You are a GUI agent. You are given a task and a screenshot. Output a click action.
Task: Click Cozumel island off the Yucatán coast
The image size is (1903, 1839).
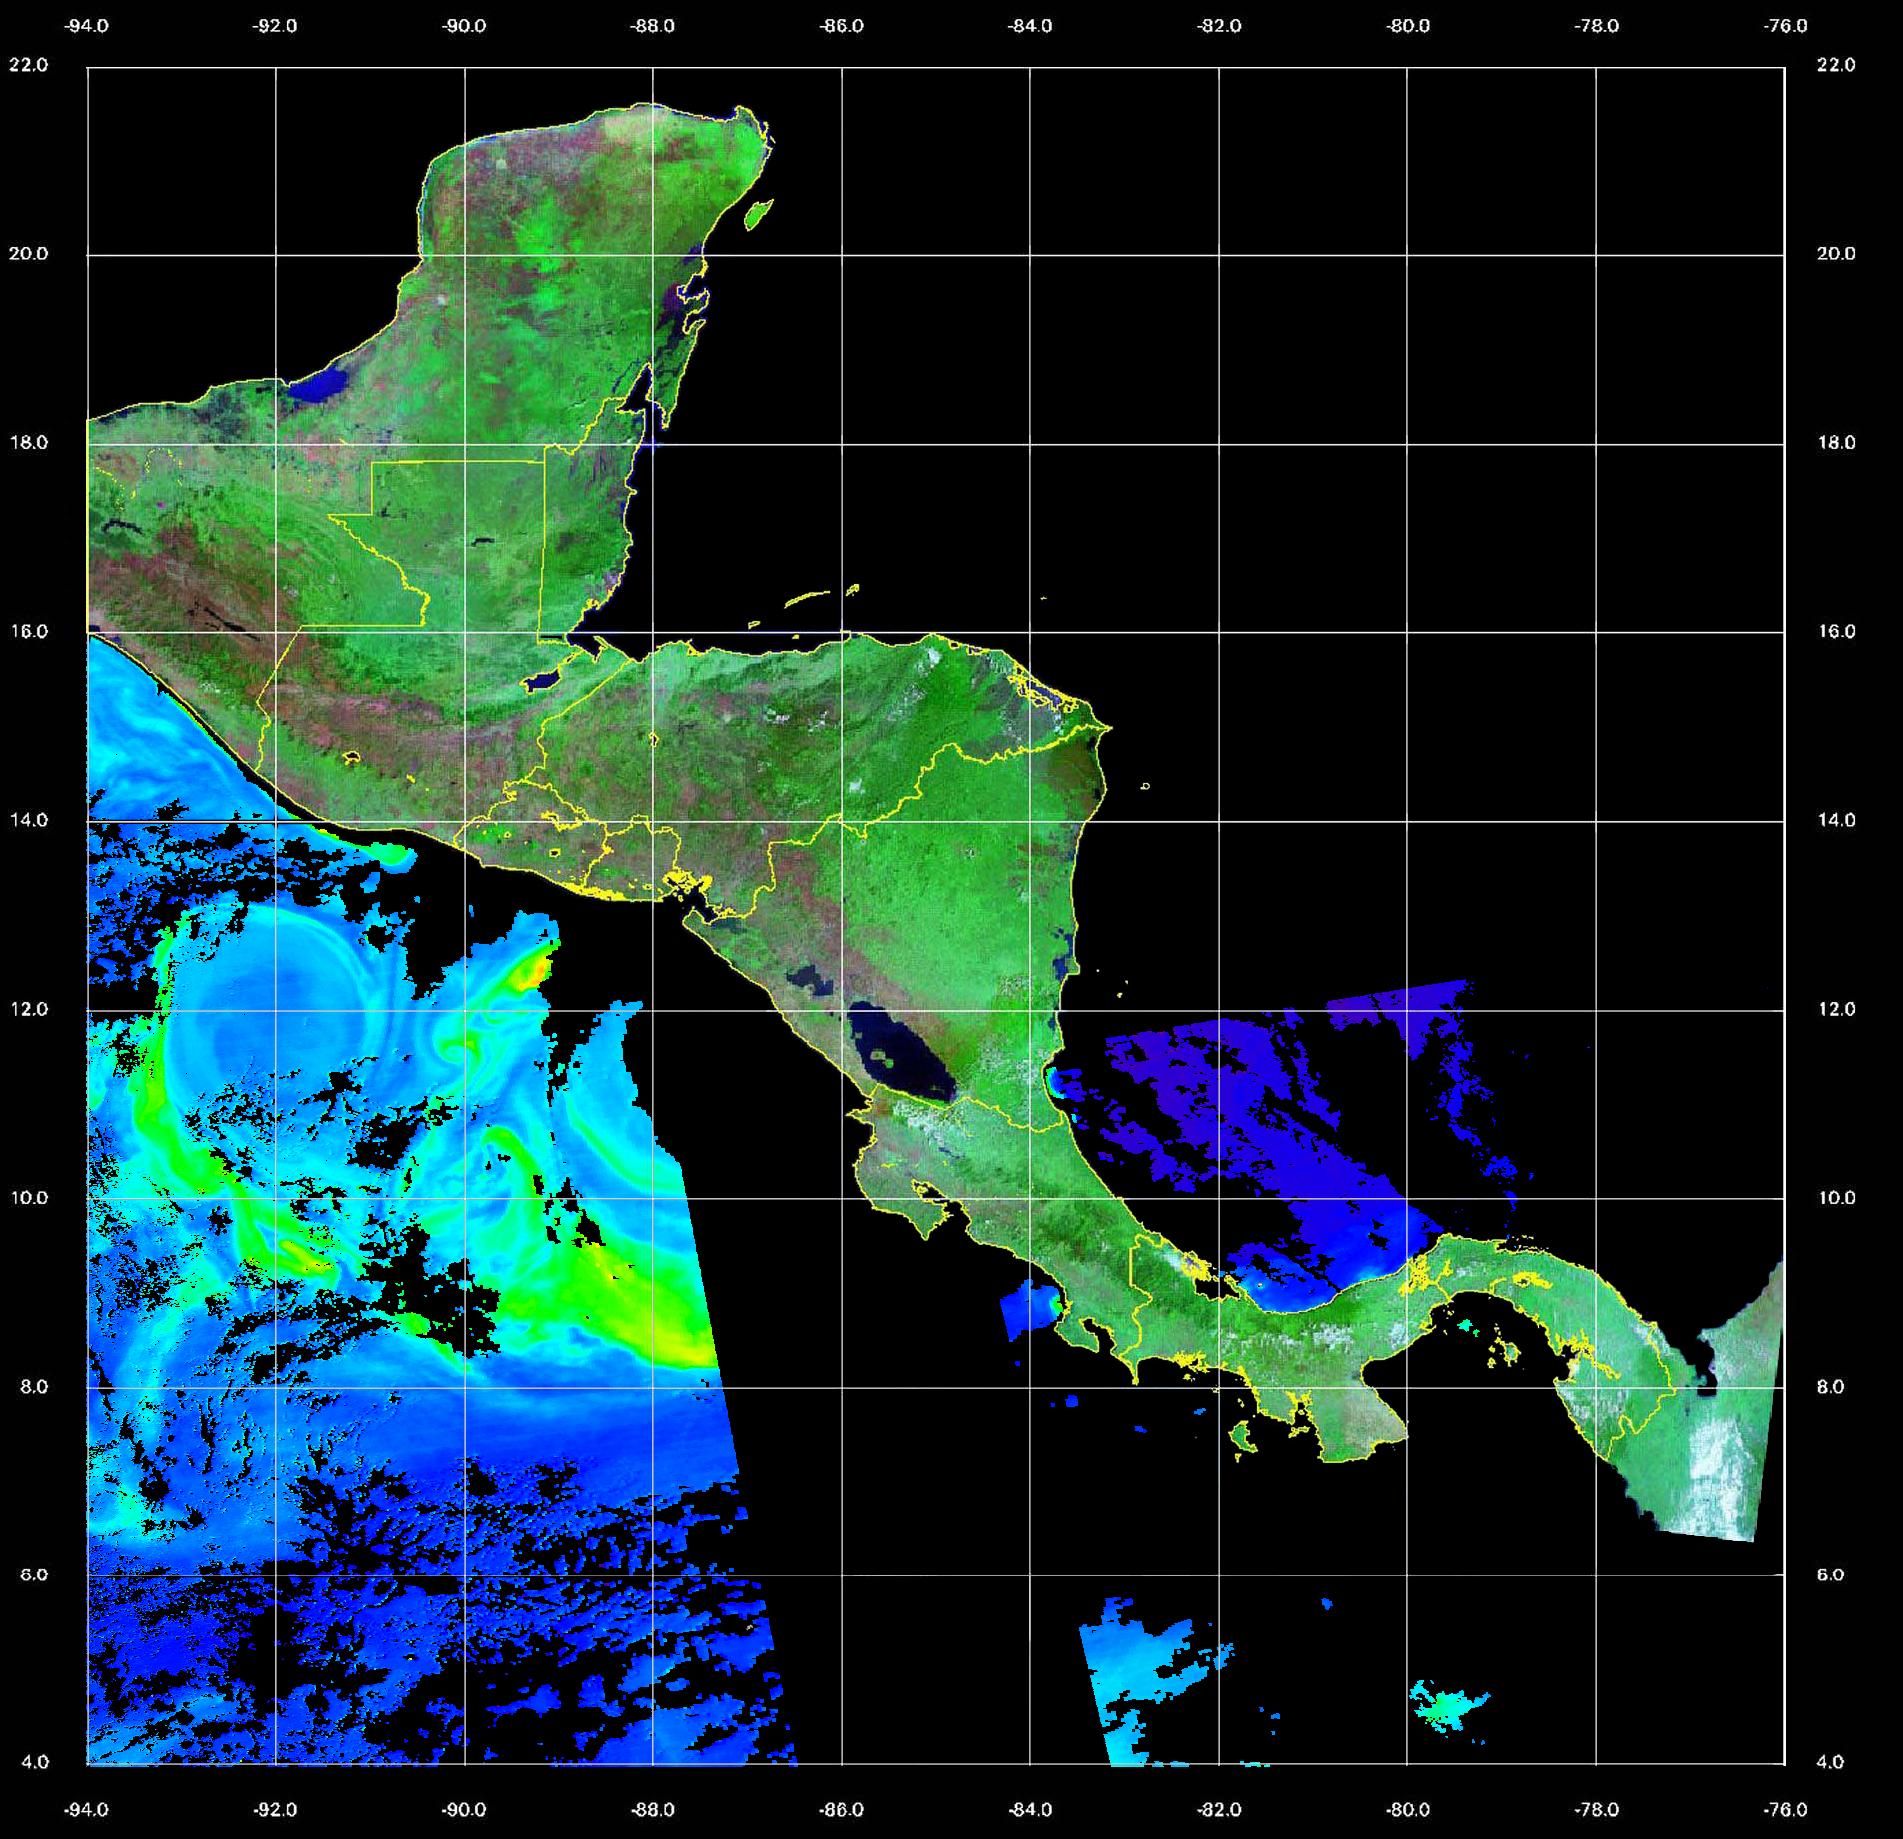click(759, 213)
